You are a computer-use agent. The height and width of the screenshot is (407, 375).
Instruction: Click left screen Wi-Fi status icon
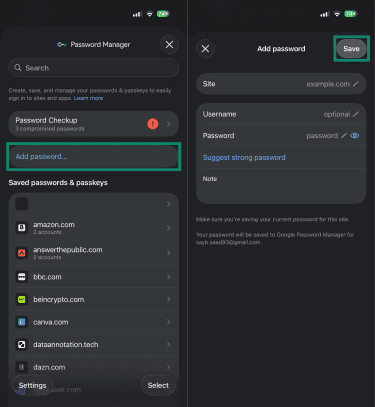click(150, 14)
